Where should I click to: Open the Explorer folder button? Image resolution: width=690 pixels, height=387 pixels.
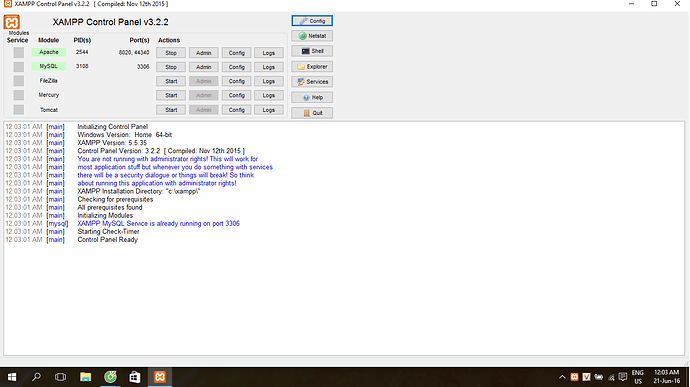312,66
